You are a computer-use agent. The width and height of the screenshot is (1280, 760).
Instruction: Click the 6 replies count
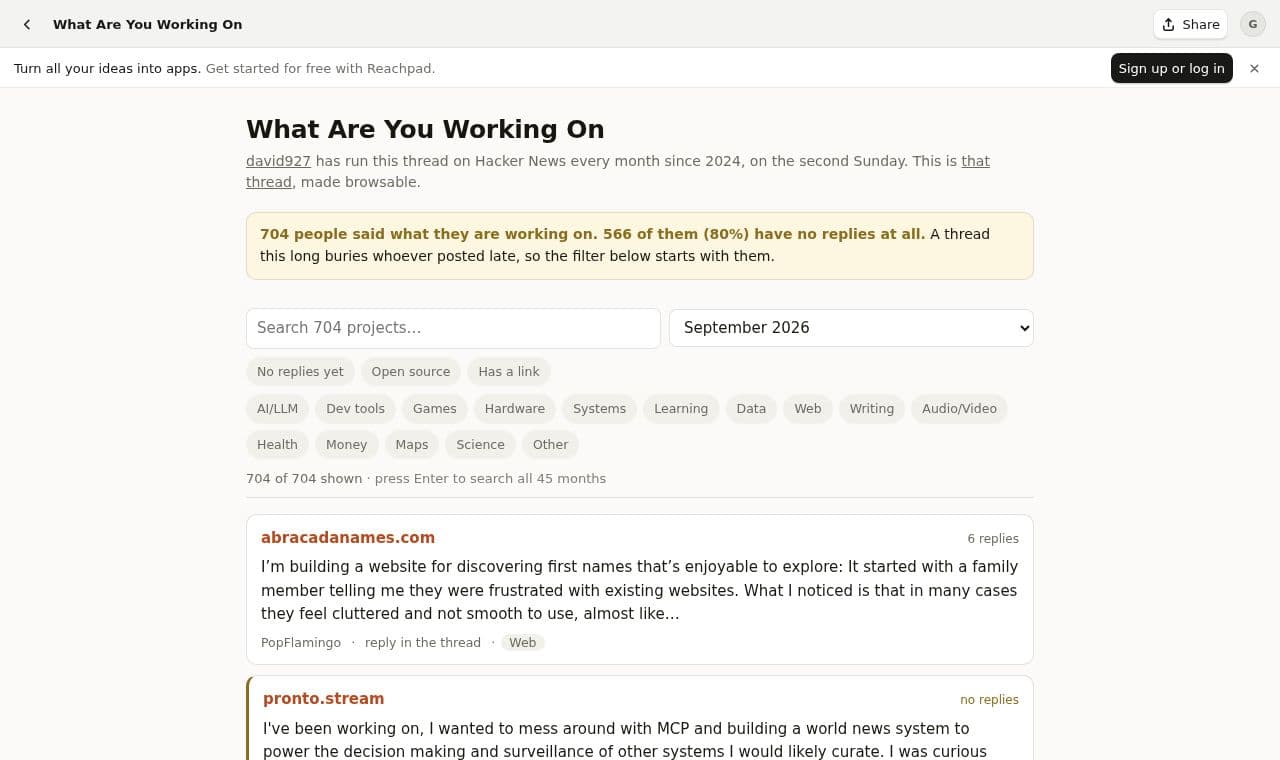click(993, 539)
